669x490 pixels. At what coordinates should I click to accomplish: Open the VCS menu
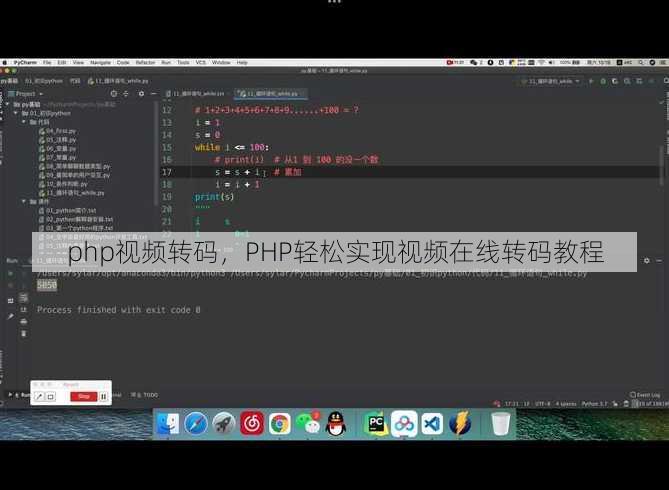pos(201,62)
